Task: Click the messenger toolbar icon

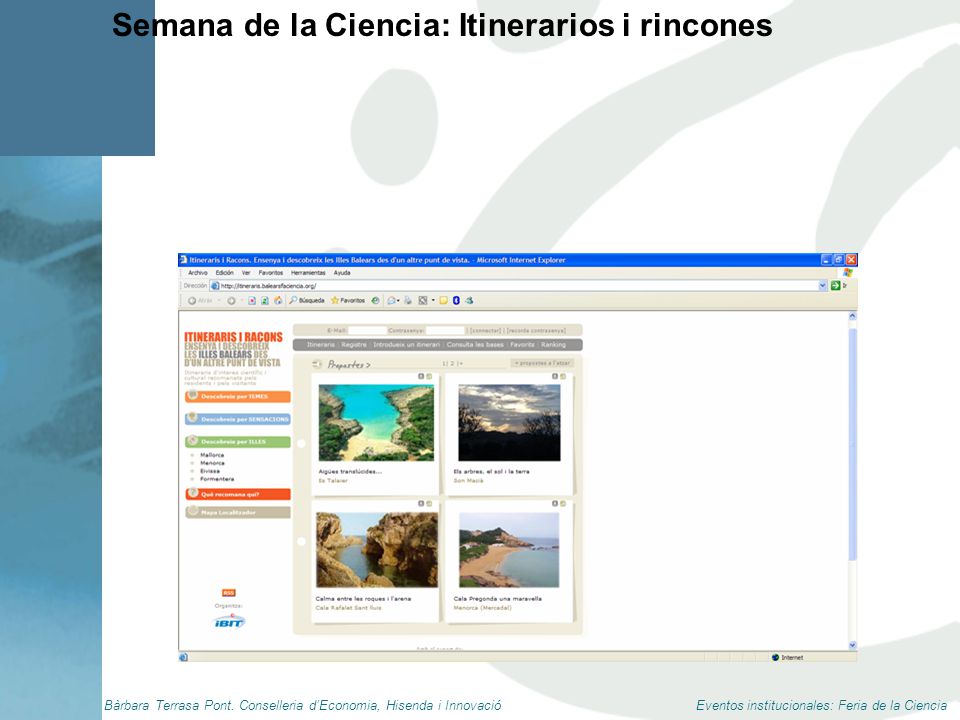Action: click(x=469, y=301)
